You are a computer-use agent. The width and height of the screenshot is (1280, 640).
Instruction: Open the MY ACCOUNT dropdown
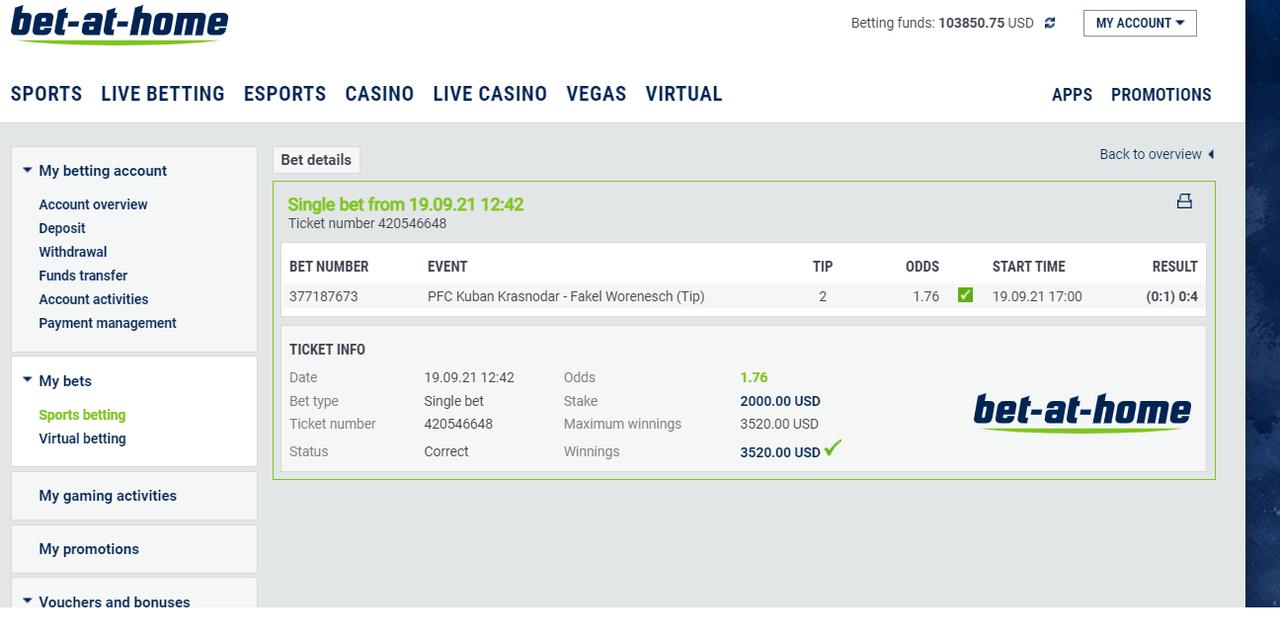1140,23
